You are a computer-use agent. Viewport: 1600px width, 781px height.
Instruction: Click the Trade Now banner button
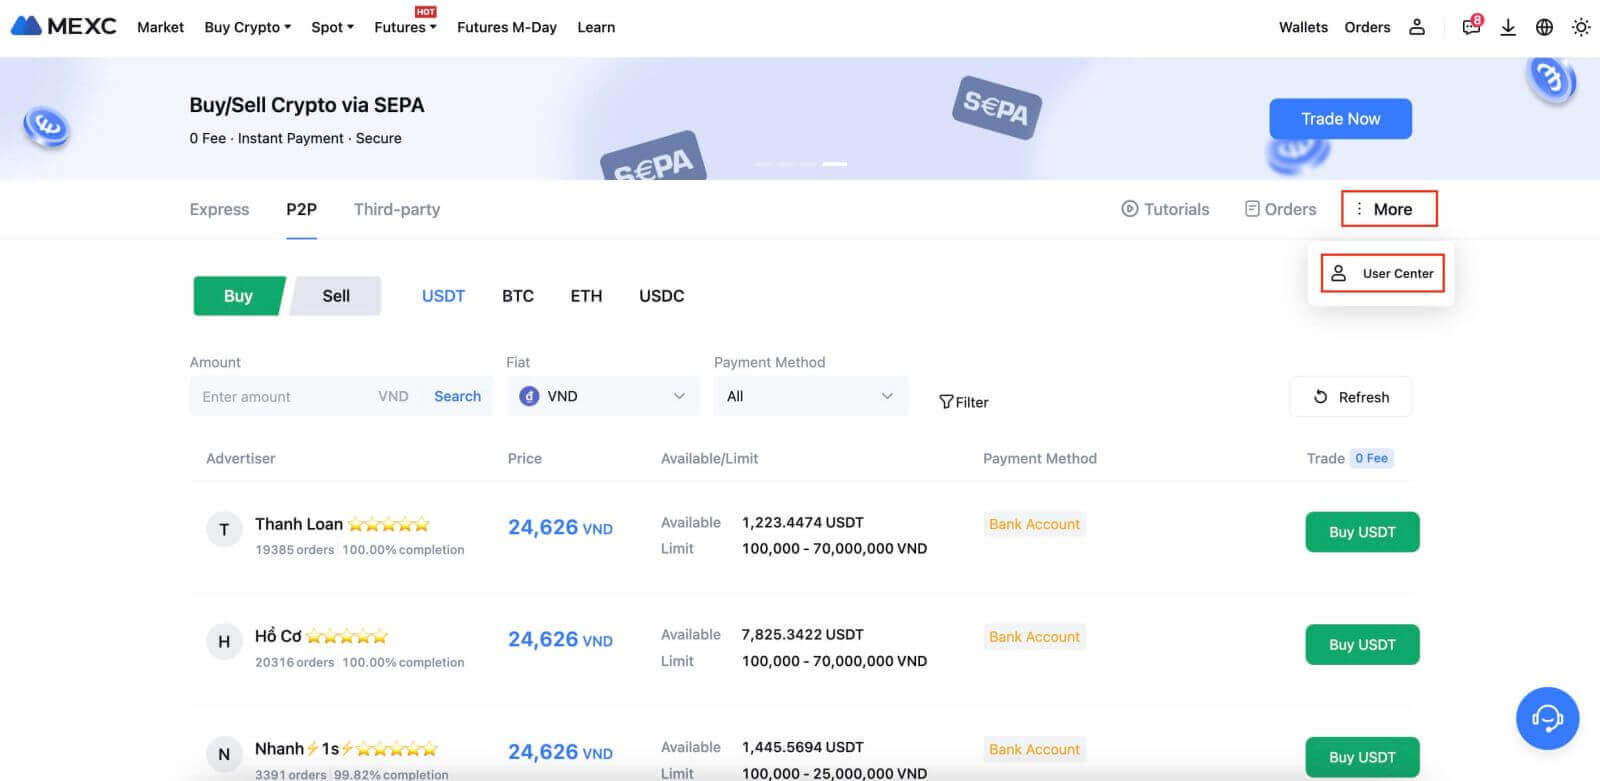(x=1340, y=119)
